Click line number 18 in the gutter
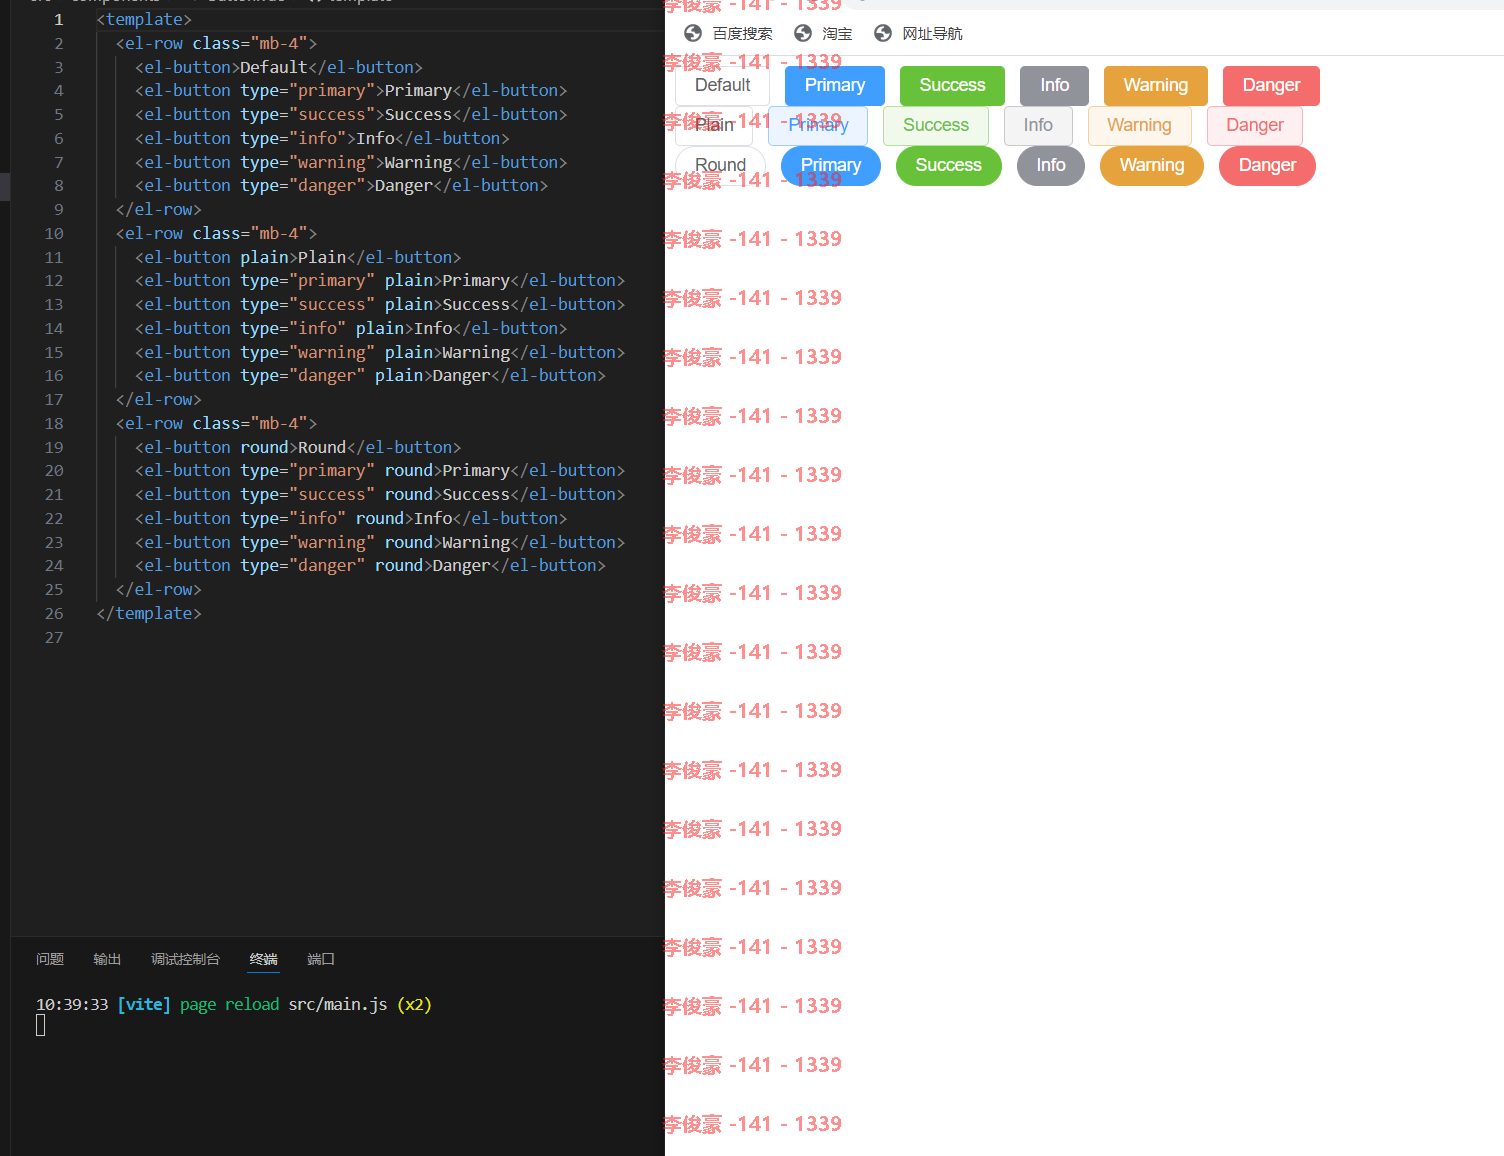1504x1156 pixels. point(54,424)
